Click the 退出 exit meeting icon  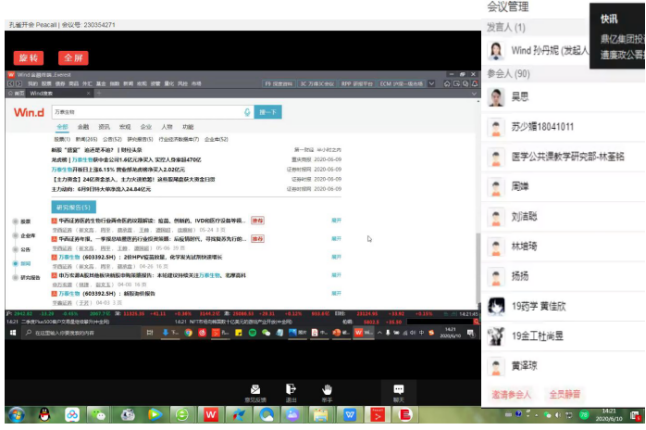click(x=291, y=390)
